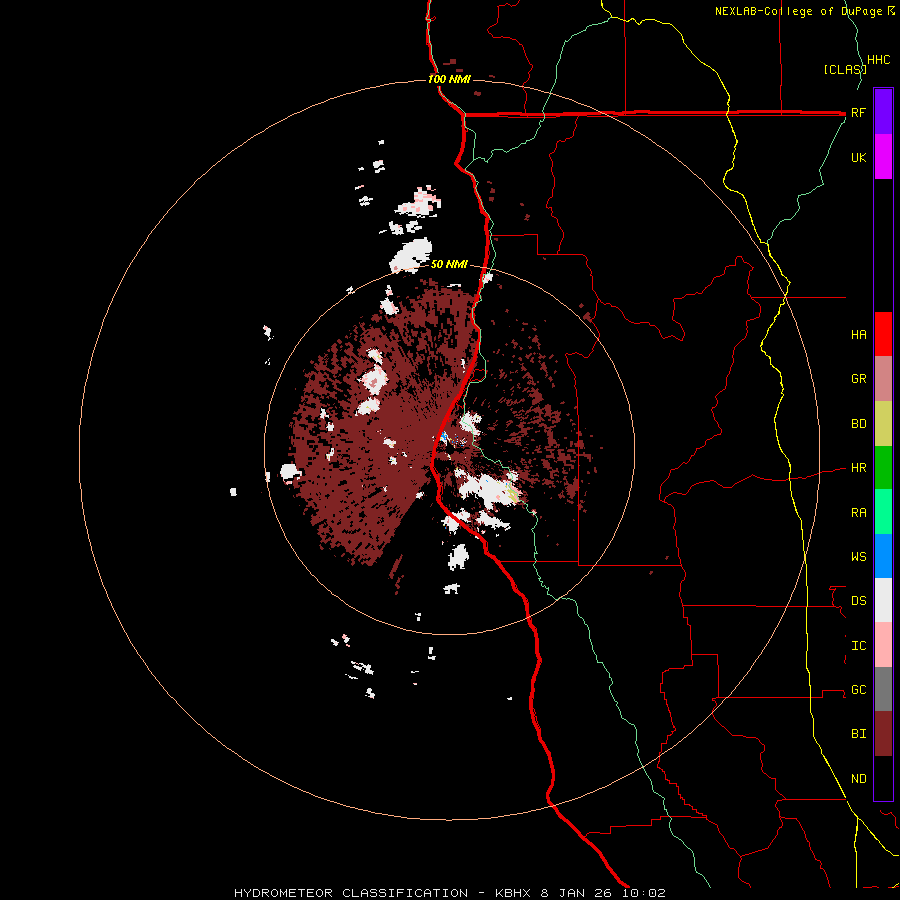Click the "HR" legend label
The height and width of the screenshot is (900, 900).
858,468
